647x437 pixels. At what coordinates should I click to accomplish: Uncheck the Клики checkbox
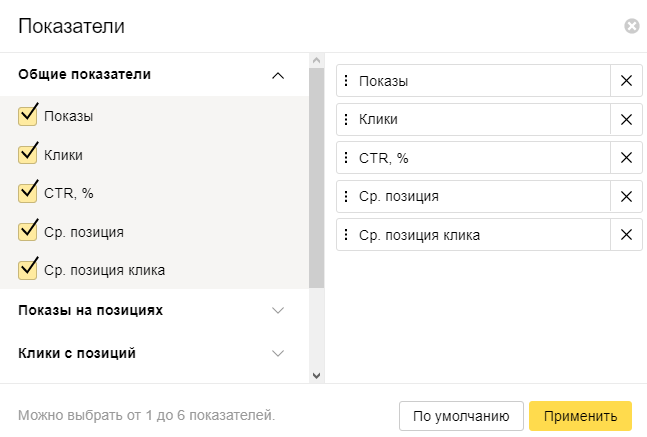tap(27, 154)
